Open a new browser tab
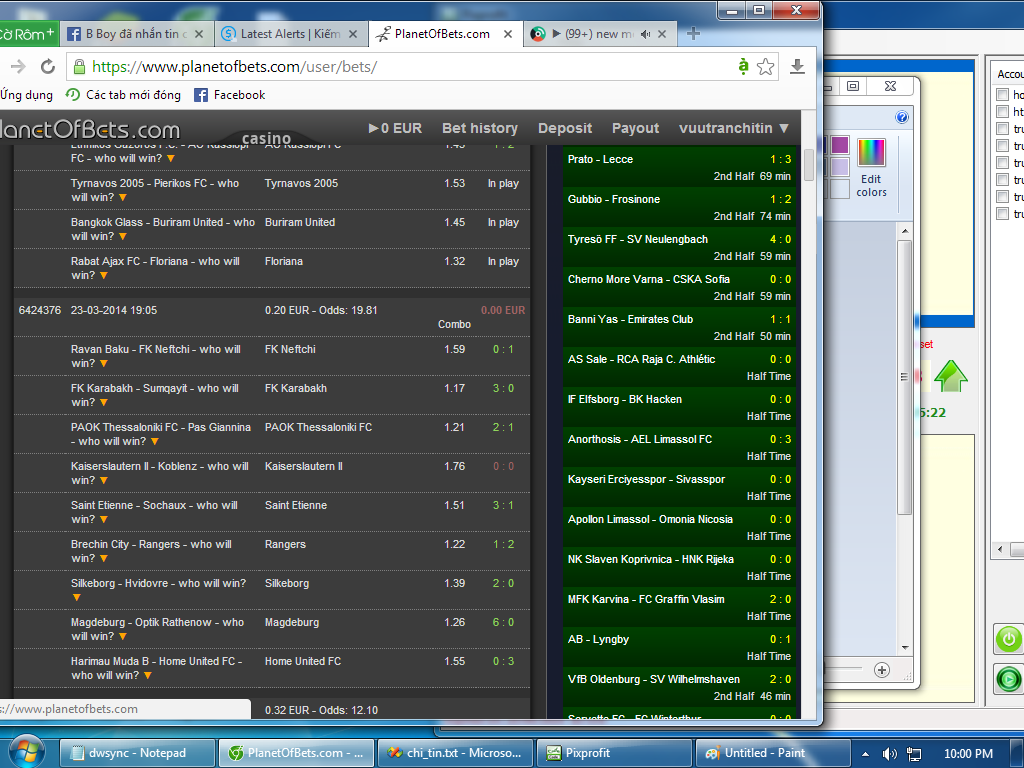Viewport: 1024px width, 768px height. click(693, 34)
